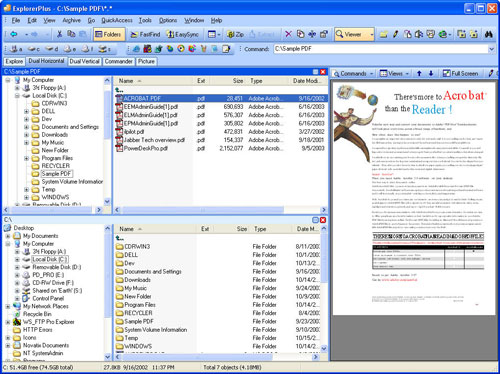Switch to the Explore tab
Screen dimensions: 500x374
[14, 61]
